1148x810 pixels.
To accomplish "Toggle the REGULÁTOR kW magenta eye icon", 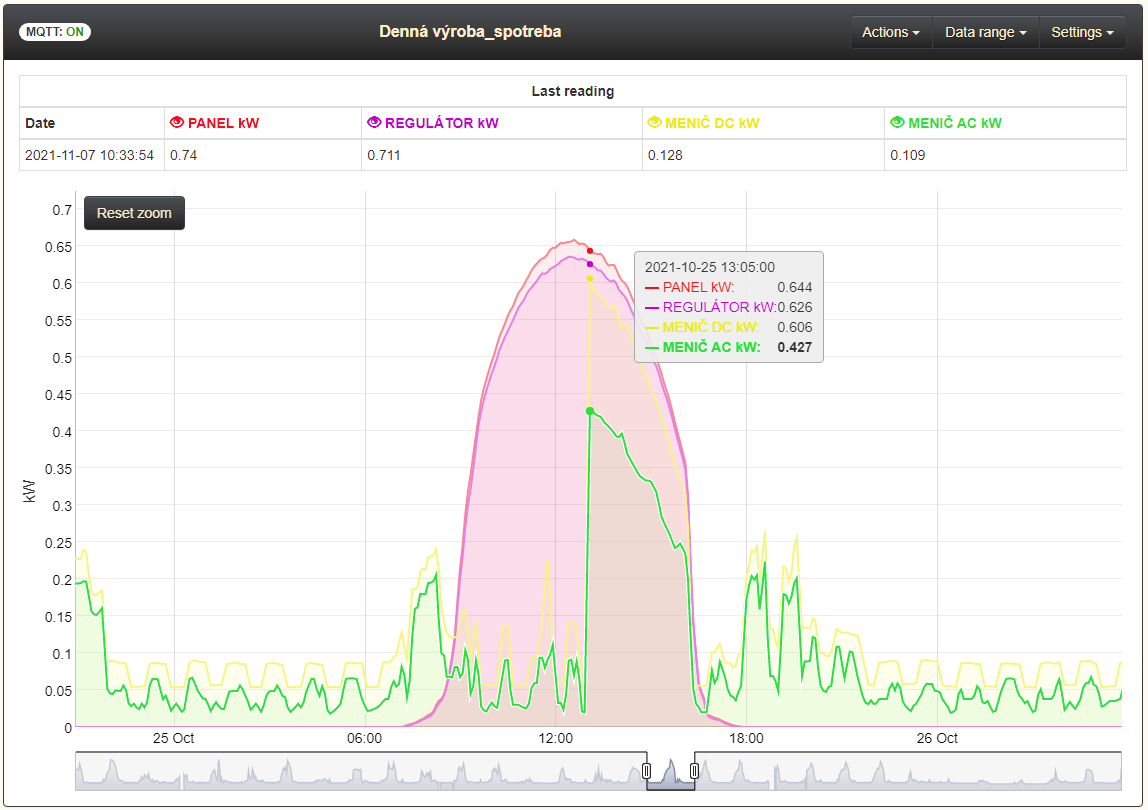I will point(374,122).
